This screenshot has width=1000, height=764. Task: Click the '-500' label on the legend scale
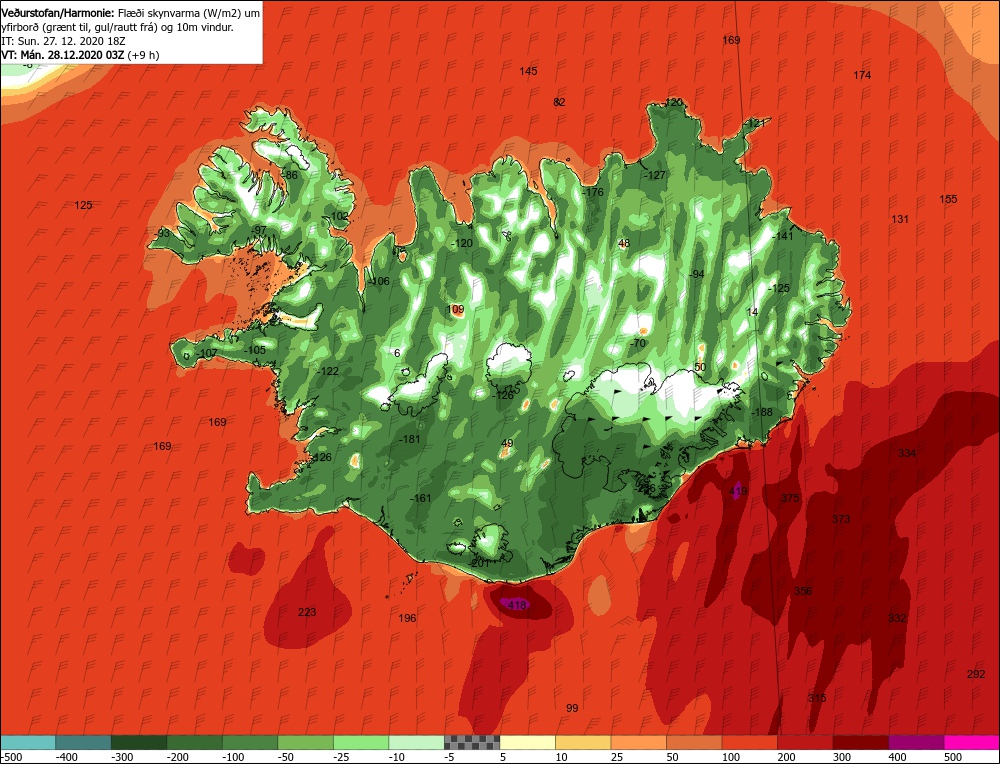tap(11, 757)
